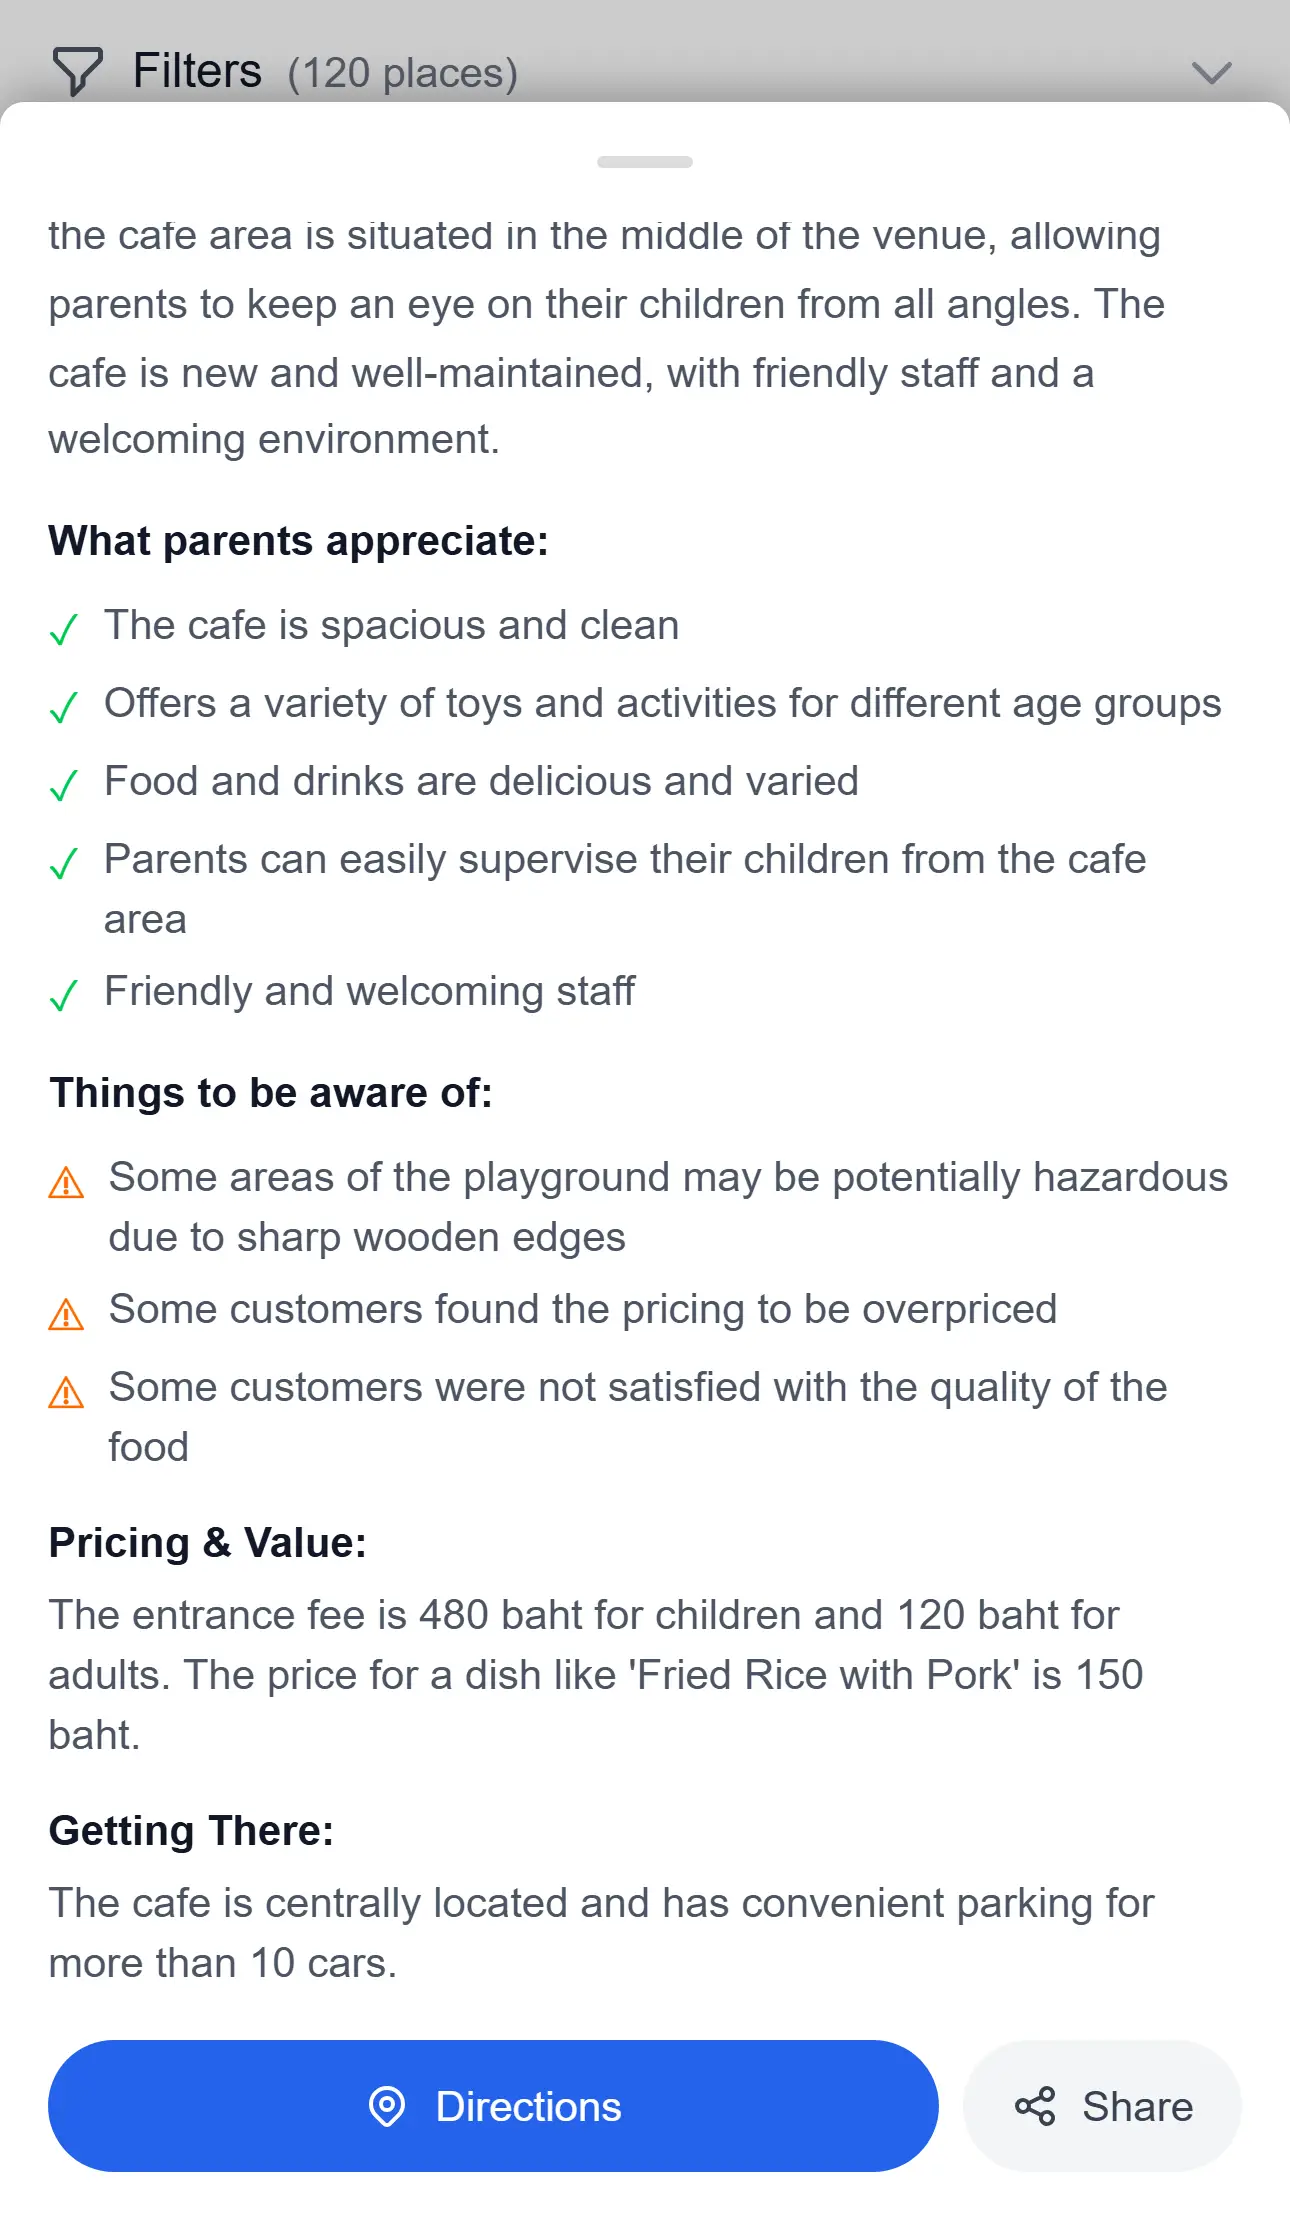
Task: Expand the Filters chevron arrow
Action: click(1211, 73)
